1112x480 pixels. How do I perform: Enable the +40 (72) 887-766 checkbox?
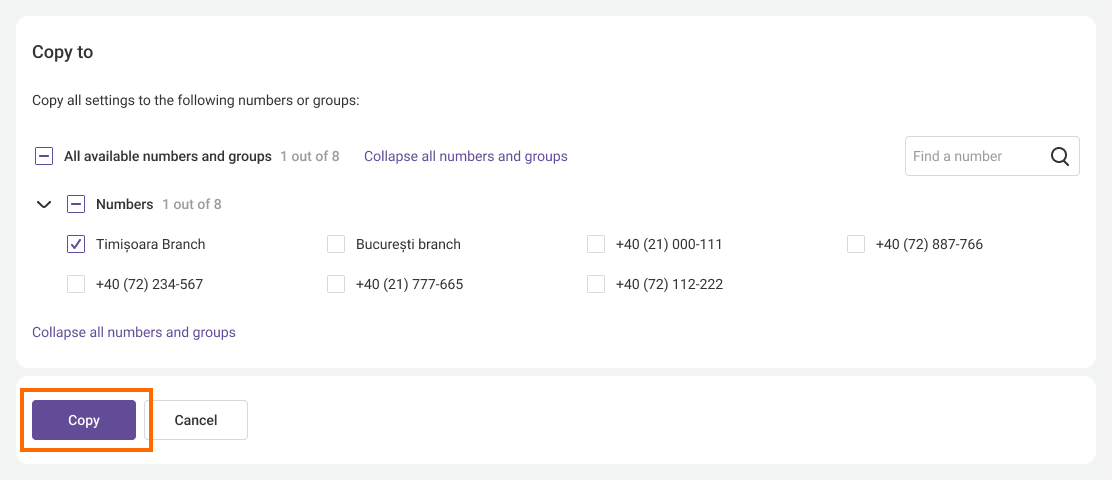point(856,244)
